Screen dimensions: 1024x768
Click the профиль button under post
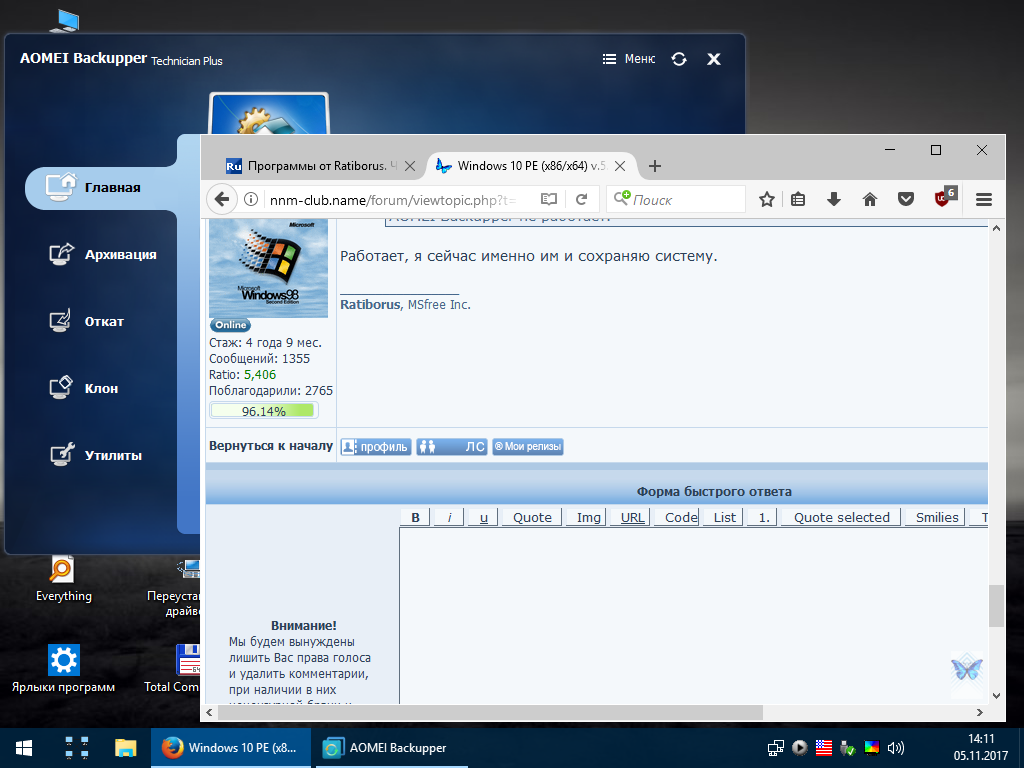click(x=376, y=447)
